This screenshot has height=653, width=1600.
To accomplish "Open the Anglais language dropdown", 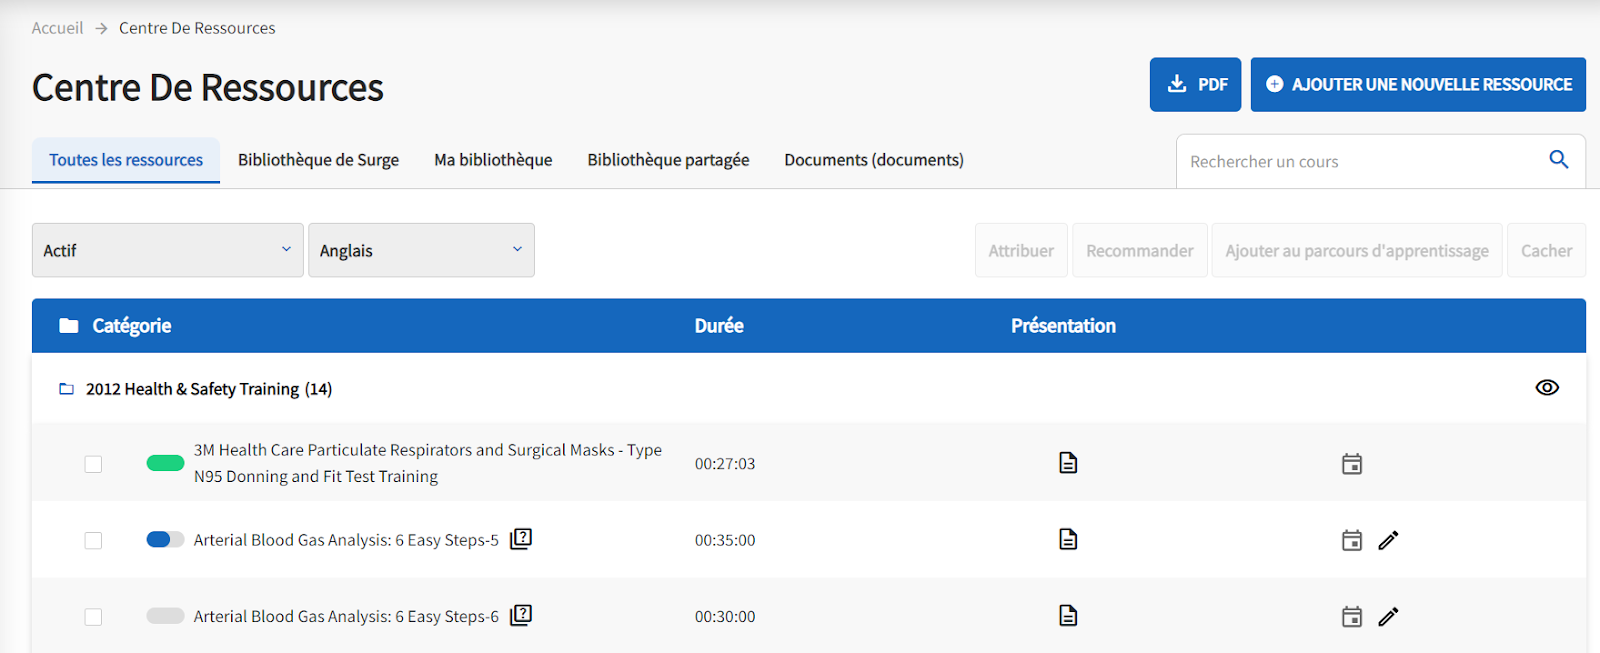I will [421, 250].
